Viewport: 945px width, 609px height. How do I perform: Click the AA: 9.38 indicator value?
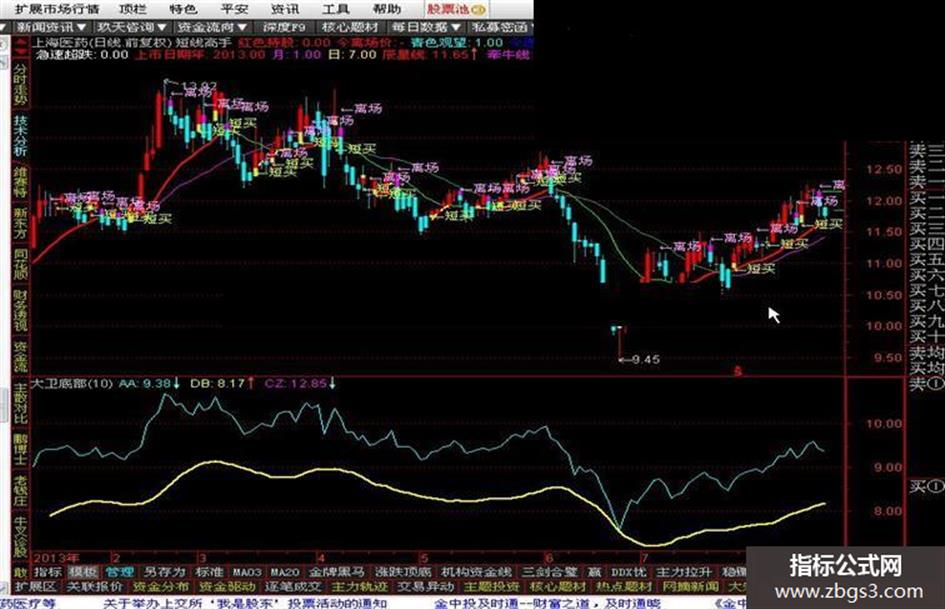click(x=150, y=383)
